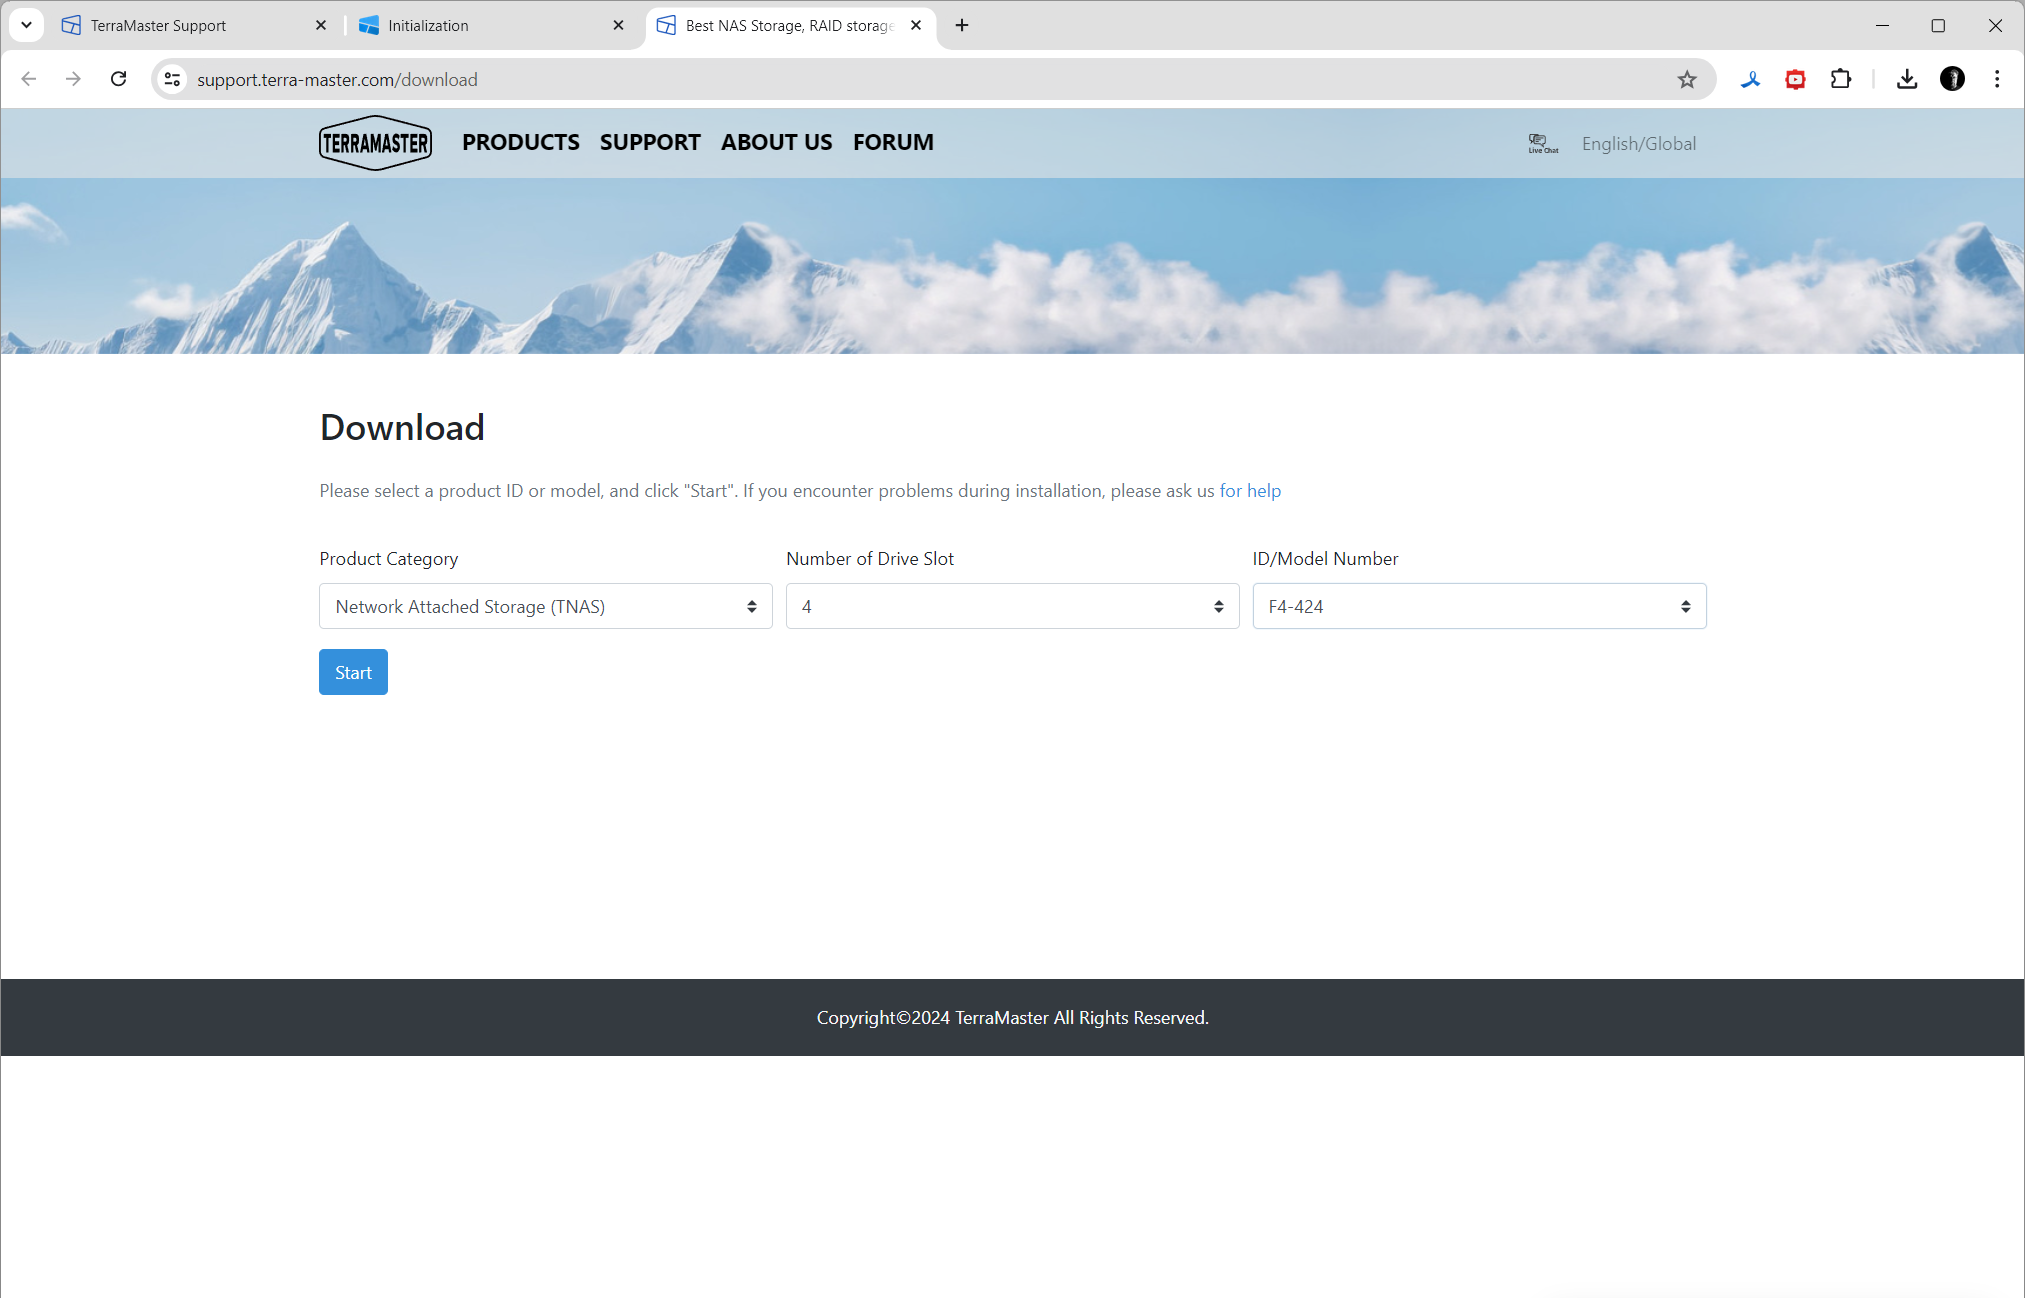Expand the Product Category dropdown

[x=545, y=607]
